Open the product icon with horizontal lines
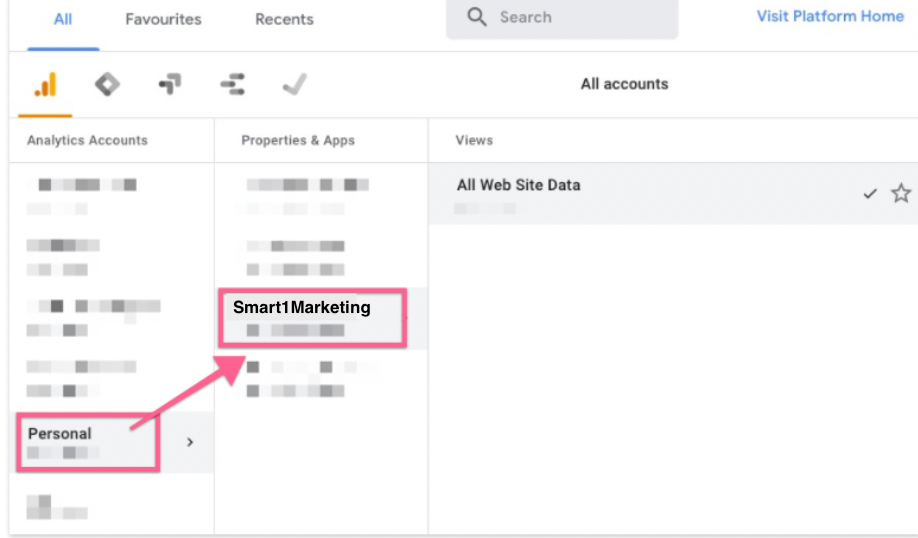The width and height of the screenshot is (918, 538). 232,85
